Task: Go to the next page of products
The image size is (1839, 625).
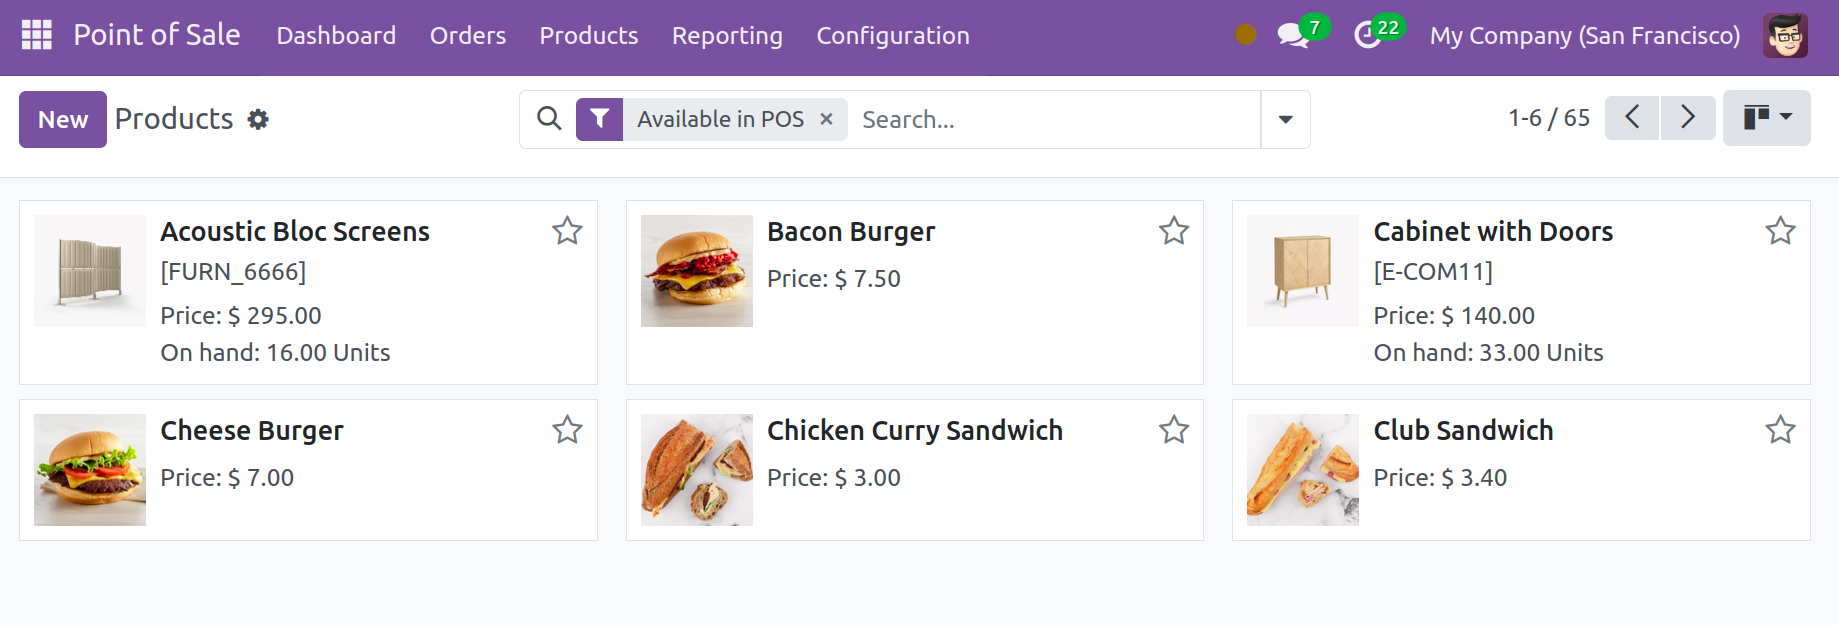Action: 1688,118
